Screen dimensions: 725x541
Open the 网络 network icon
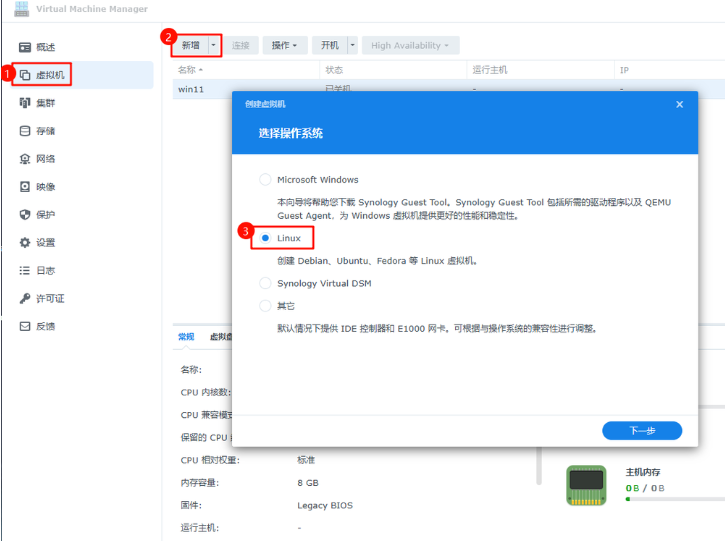[x=25, y=159]
